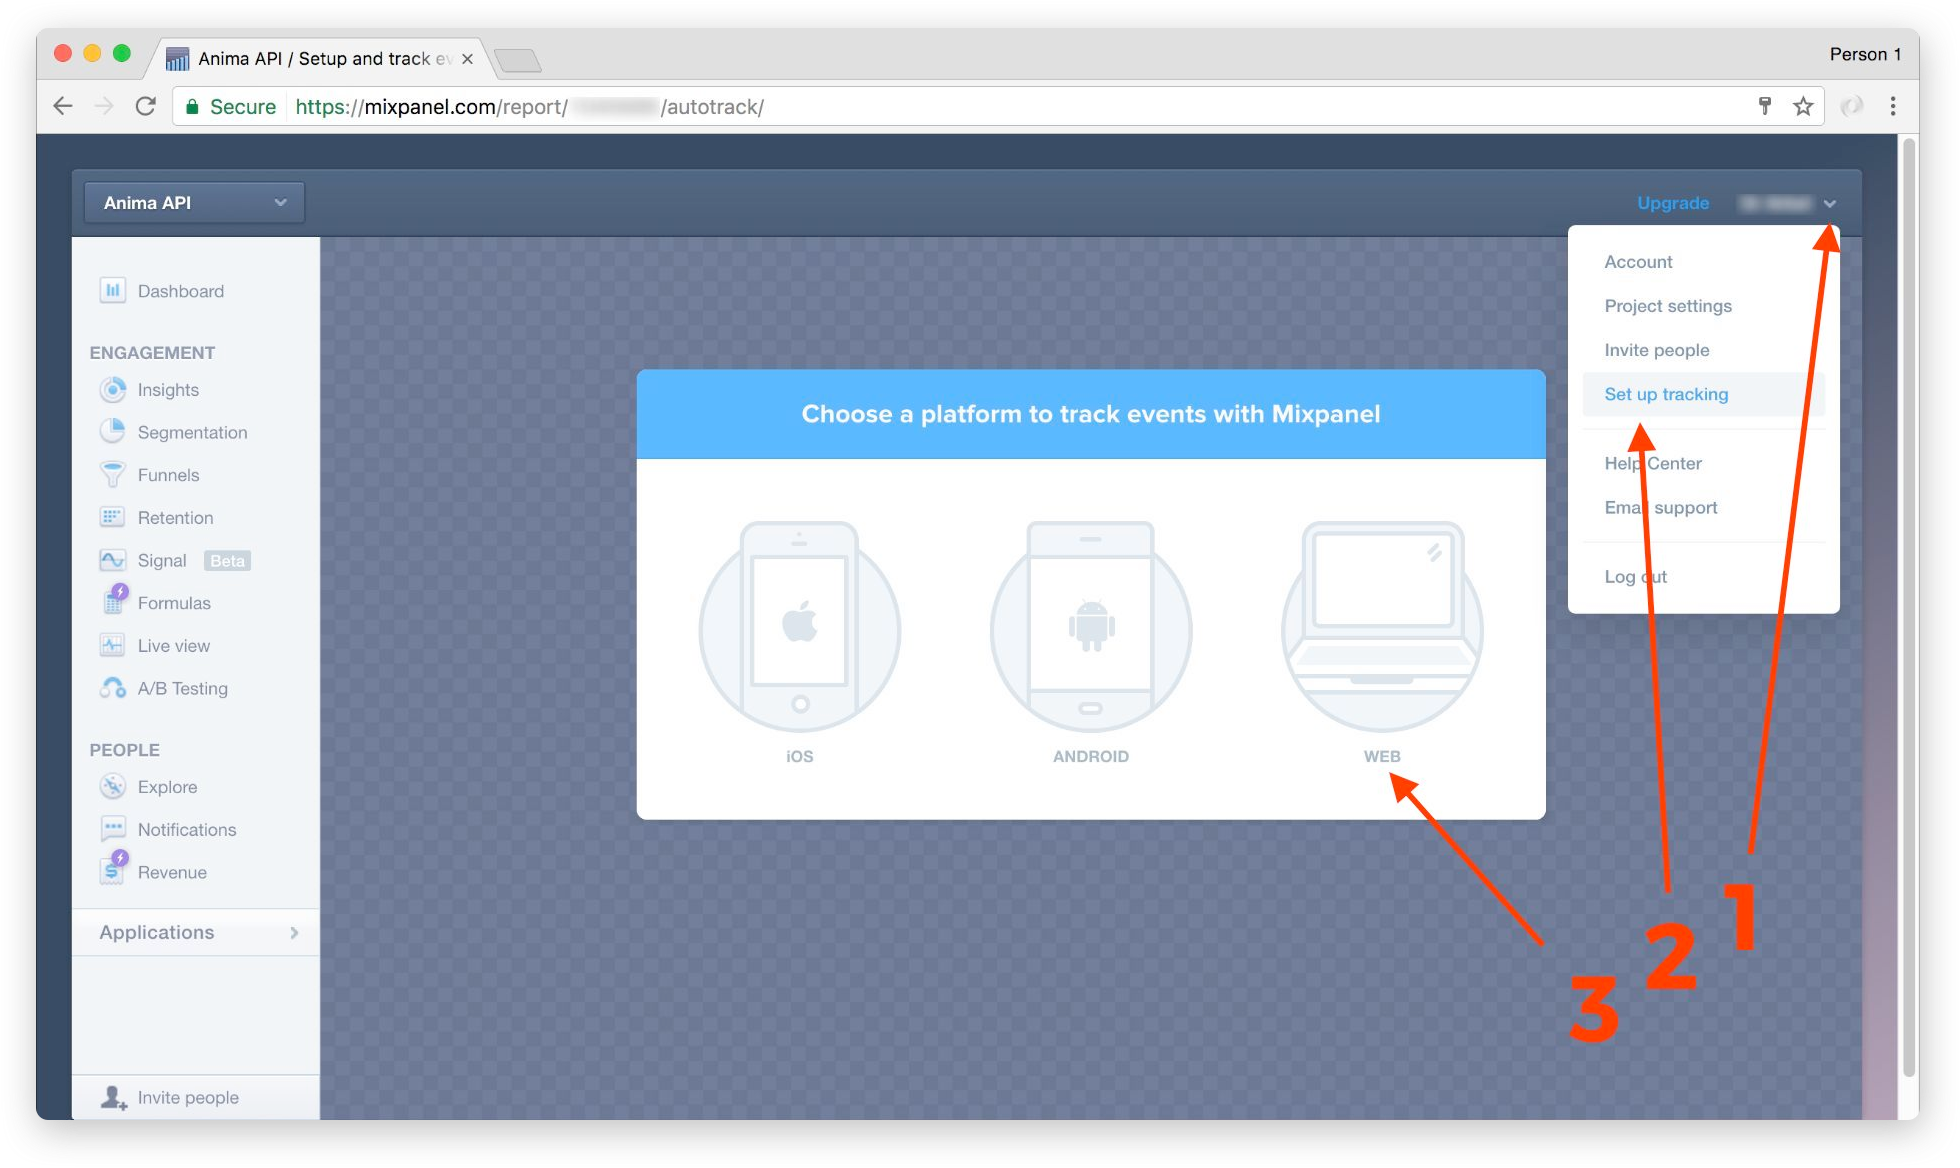Open the Notifications section
Viewport: 1960px width, 1168px height.
(x=187, y=829)
